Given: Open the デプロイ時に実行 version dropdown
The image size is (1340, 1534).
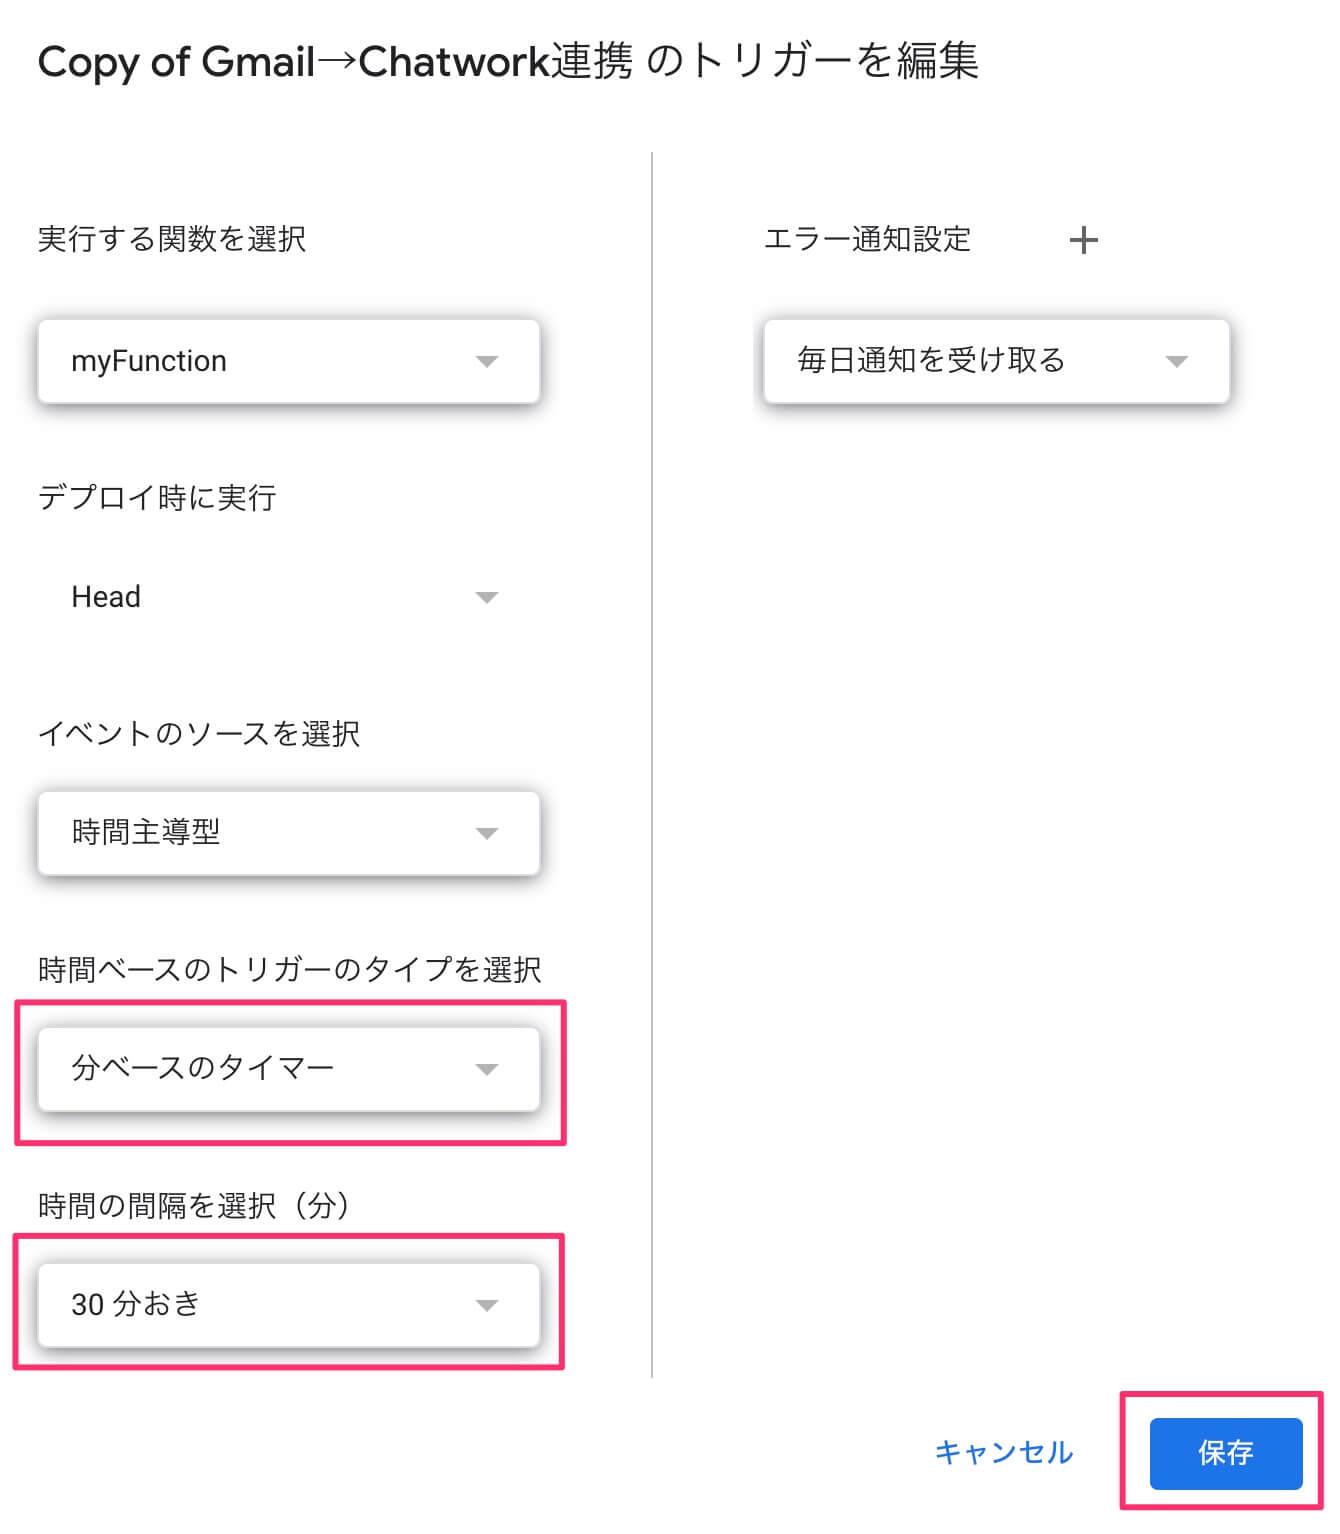Looking at the screenshot, I should [x=288, y=597].
